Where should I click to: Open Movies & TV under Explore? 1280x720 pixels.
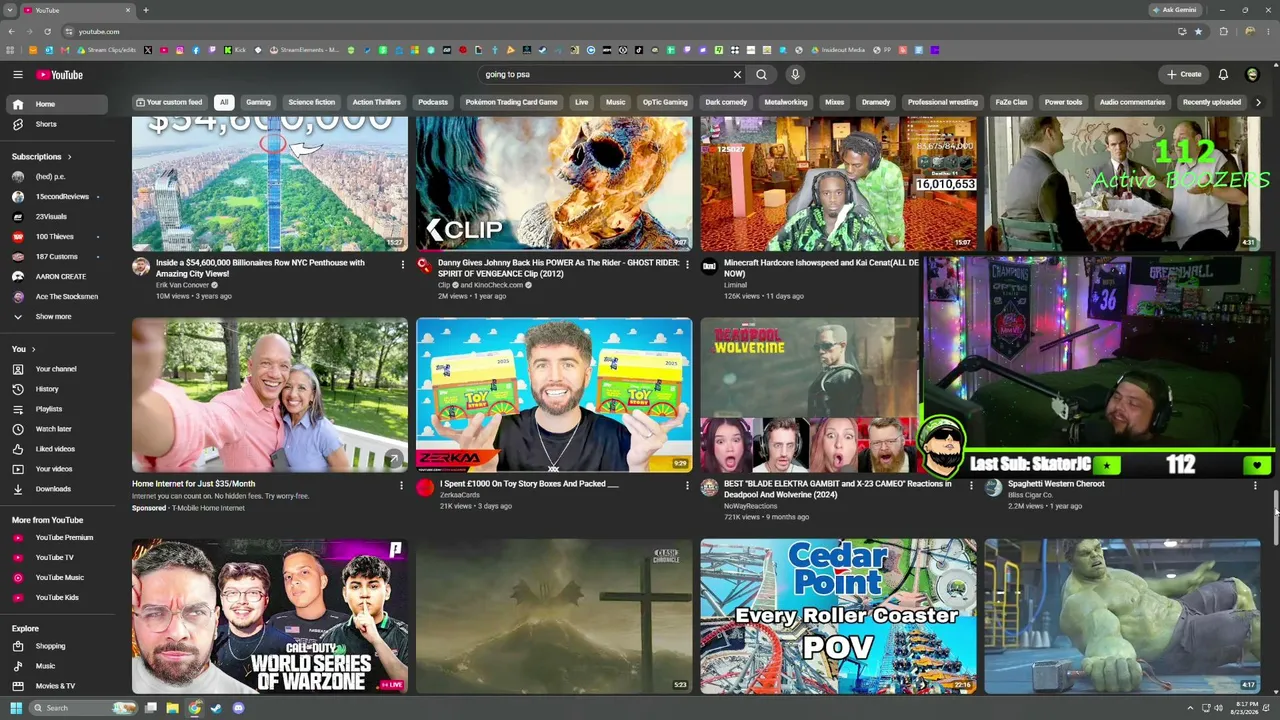click(x=59, y=686)
